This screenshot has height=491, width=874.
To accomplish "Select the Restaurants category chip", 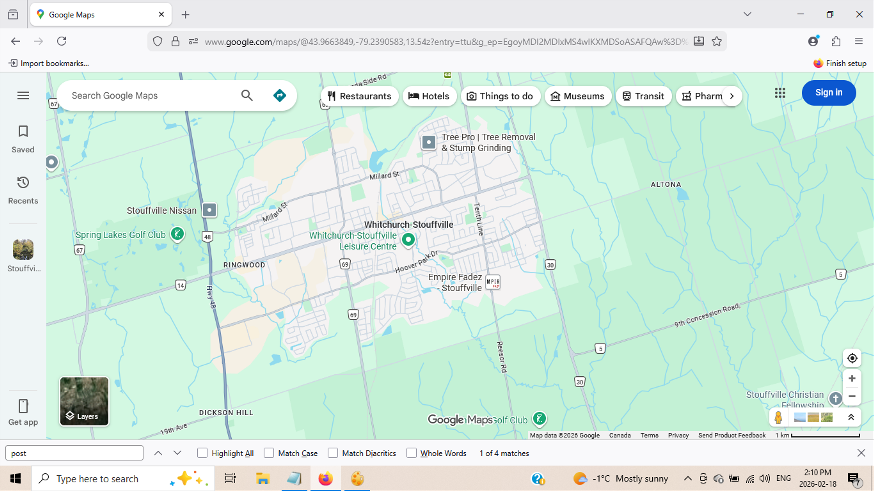I will click(359, 96).
